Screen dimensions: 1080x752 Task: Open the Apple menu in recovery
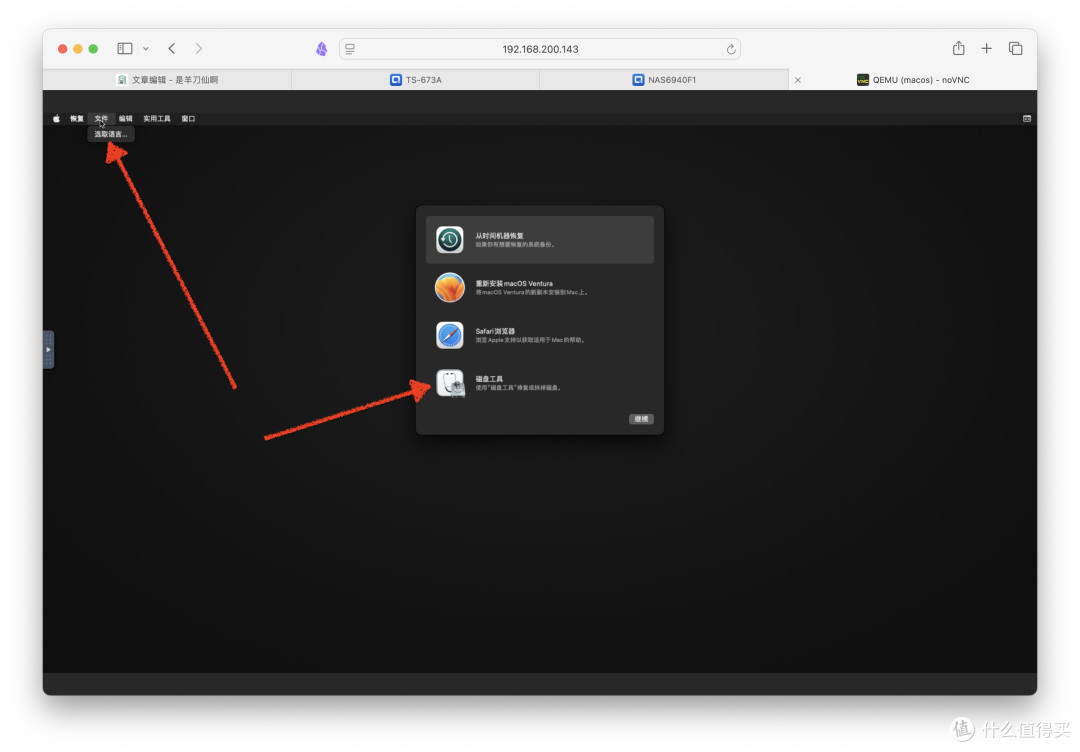tap(57, 118)
